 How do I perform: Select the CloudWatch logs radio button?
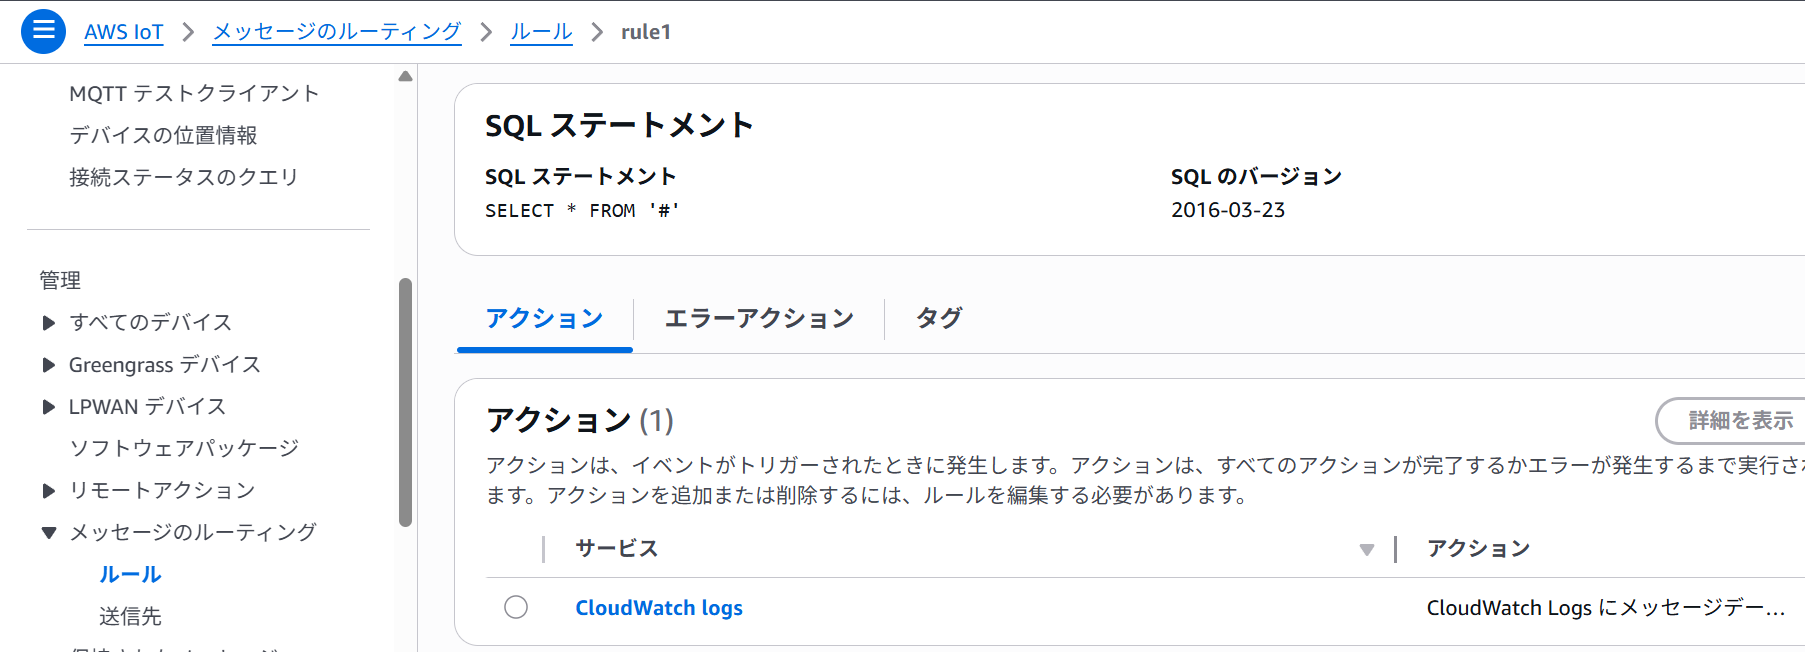[x=516, y=607]
